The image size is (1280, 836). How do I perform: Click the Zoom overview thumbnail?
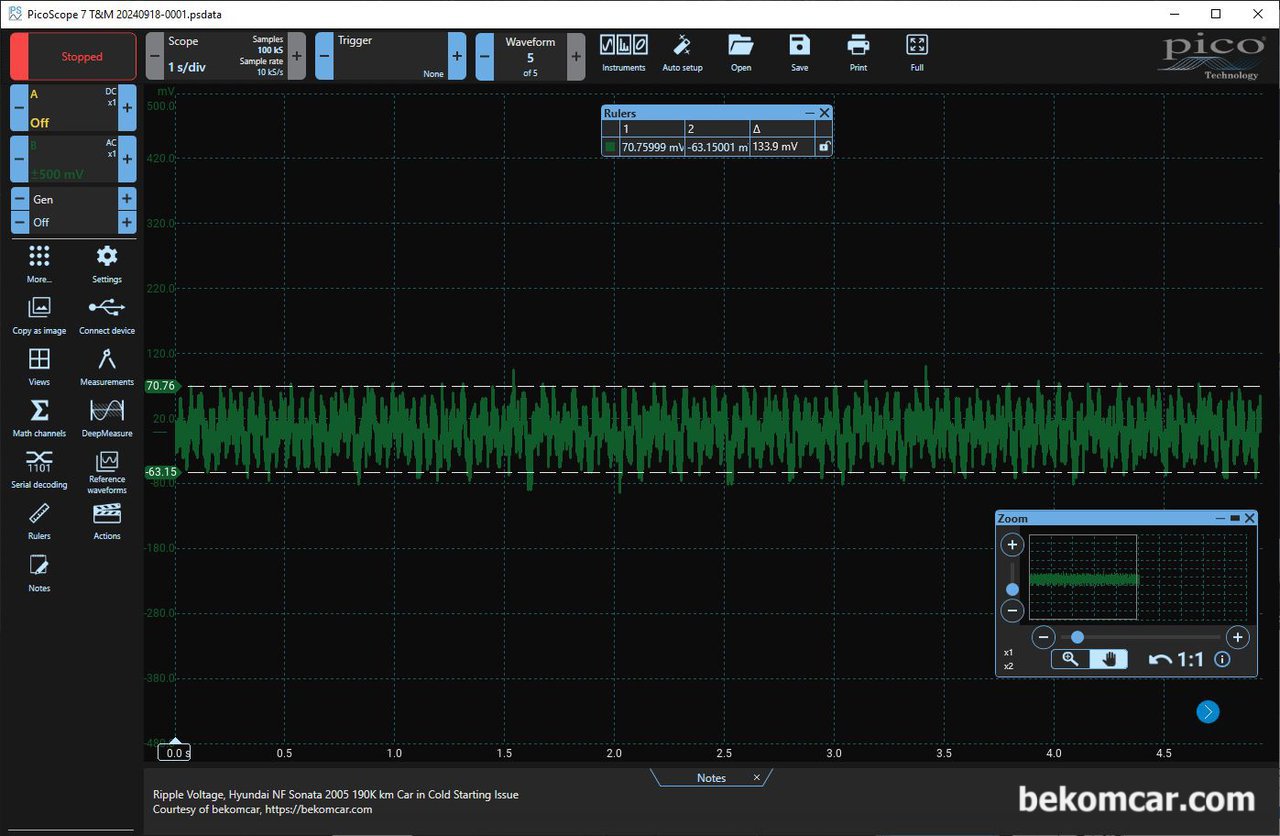tap(1139, 577)
